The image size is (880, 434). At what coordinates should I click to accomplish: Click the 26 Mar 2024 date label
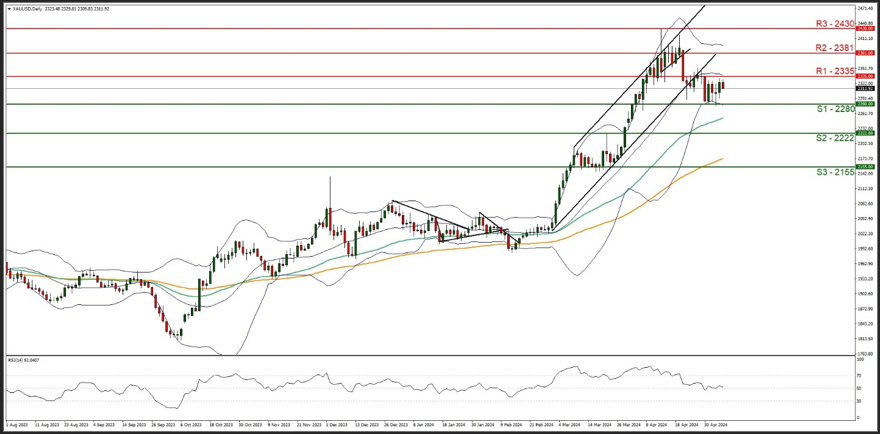[x=629, y=425]
